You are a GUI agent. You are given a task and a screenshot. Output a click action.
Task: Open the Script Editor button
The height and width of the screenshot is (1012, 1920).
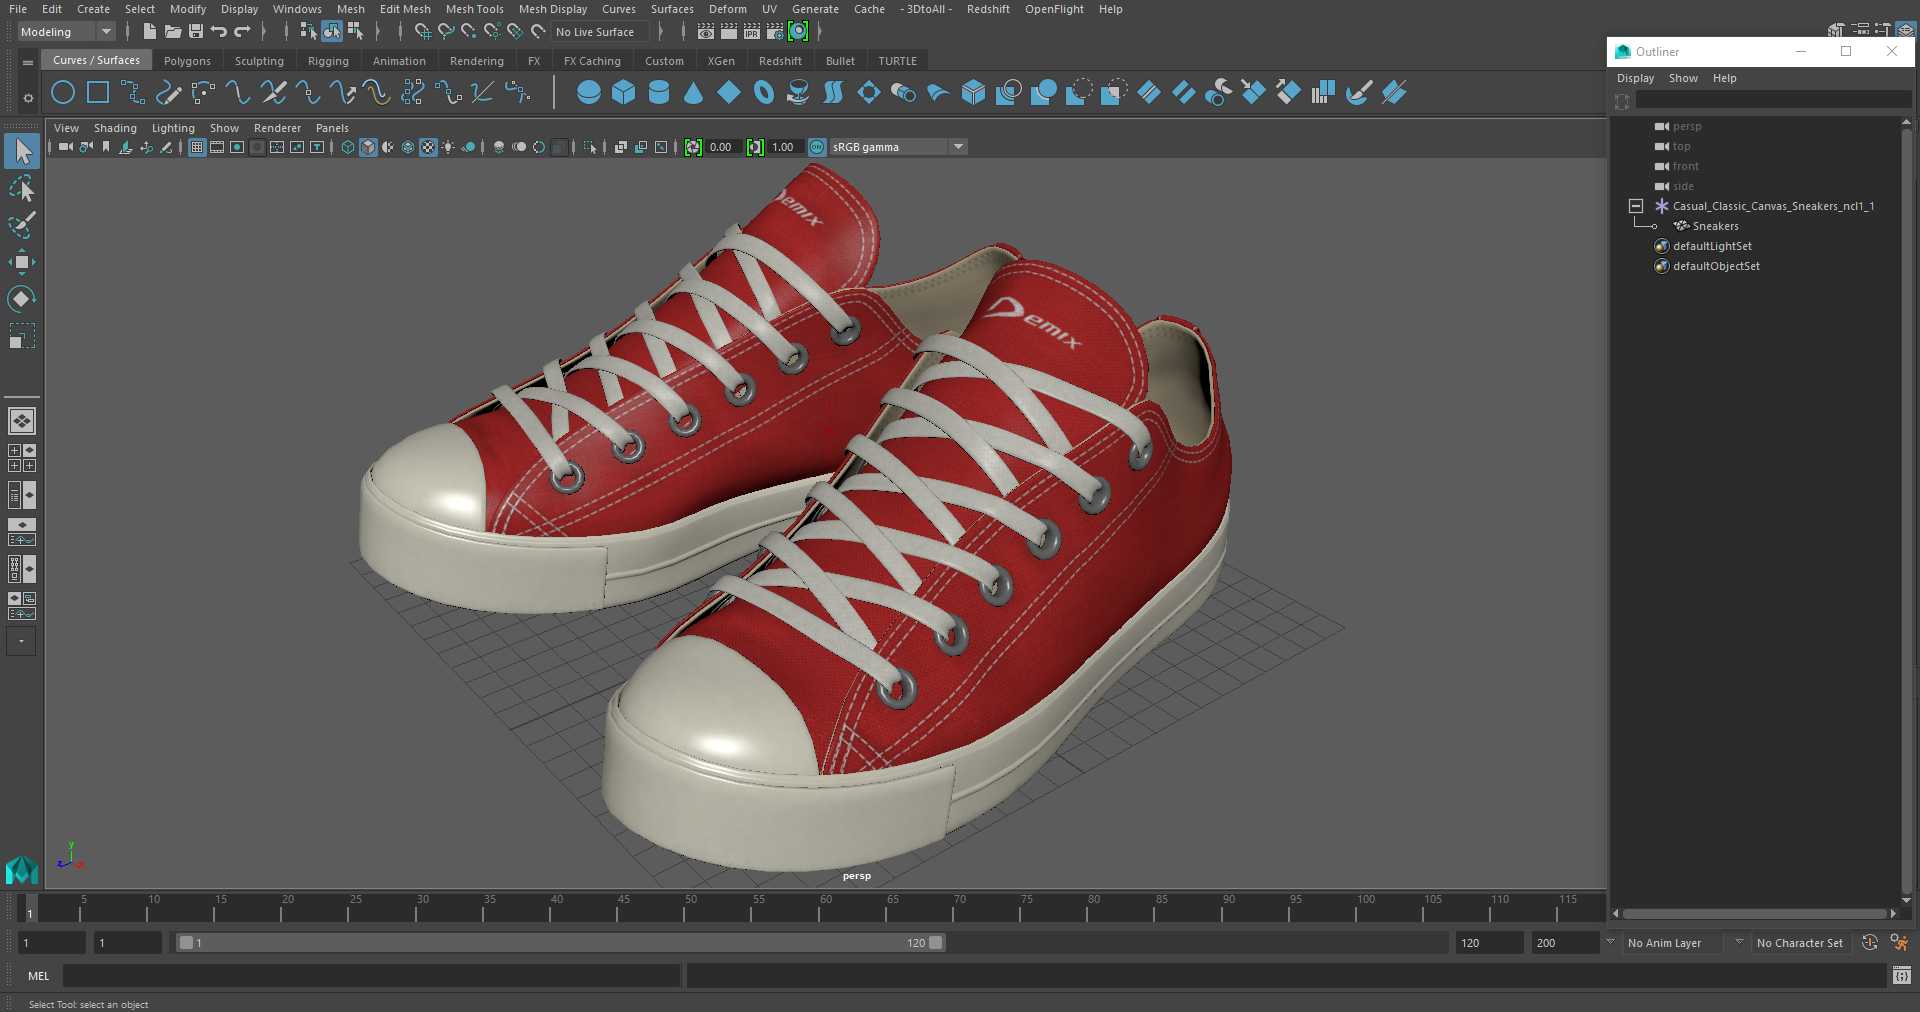pos(1901,975)
